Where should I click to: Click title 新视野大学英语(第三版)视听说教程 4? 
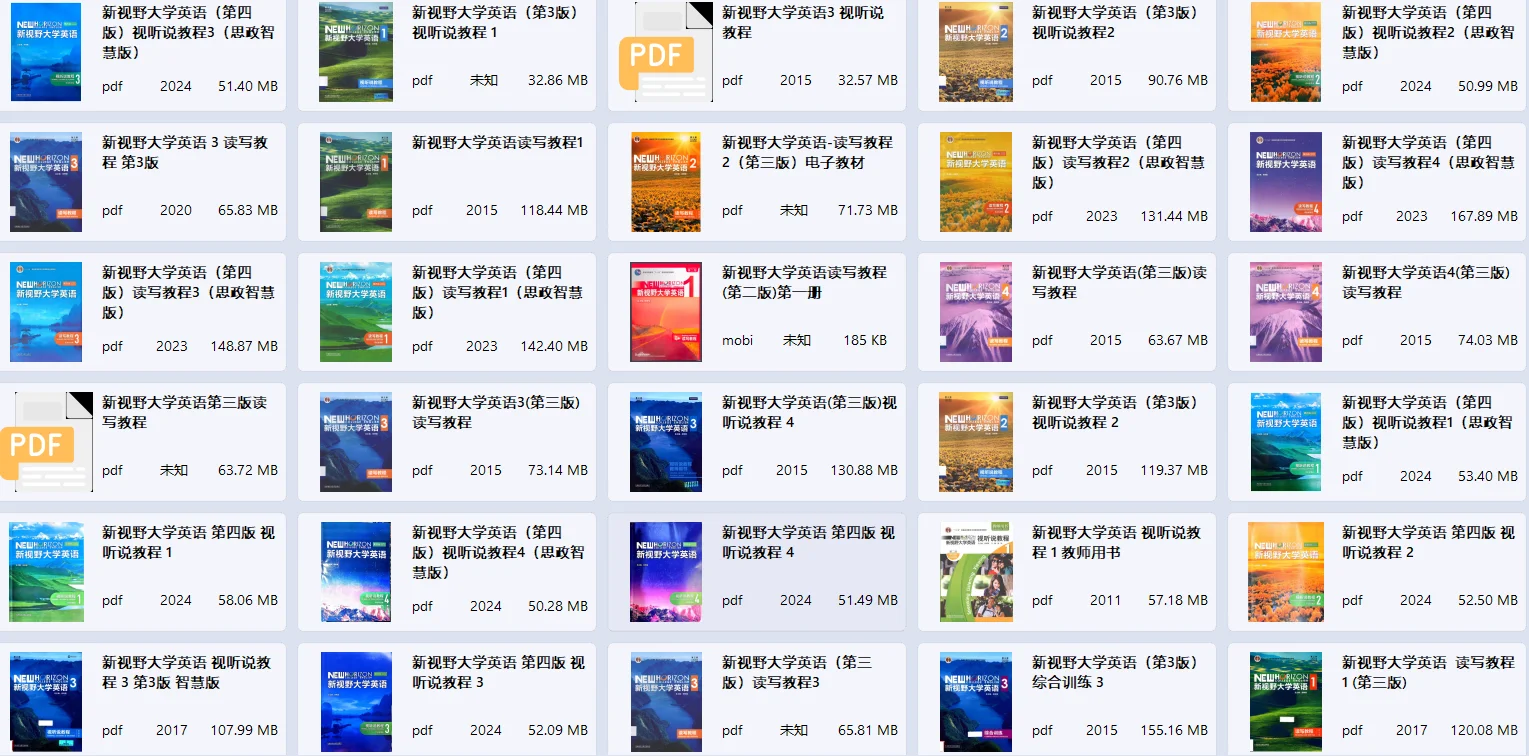coord(809,412)
